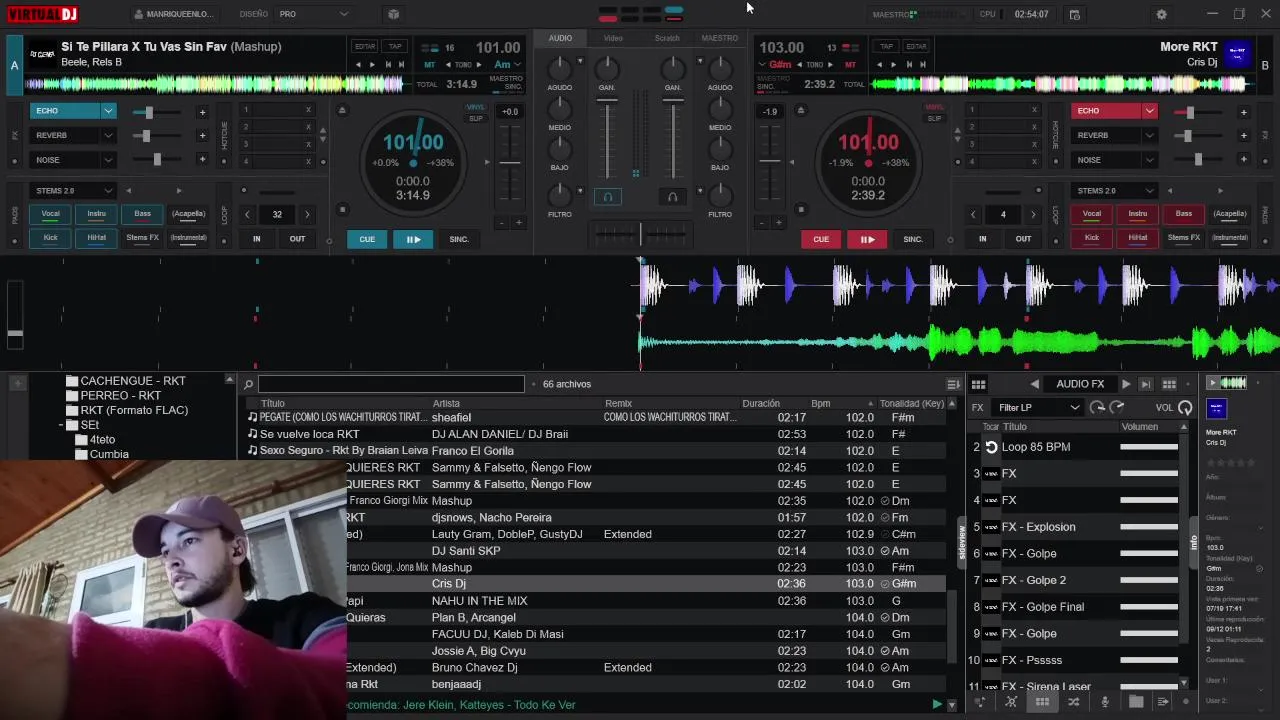Click SINC. button on deck A
Viewport: 1280px width, 720px height.
[x=459, y=239]
